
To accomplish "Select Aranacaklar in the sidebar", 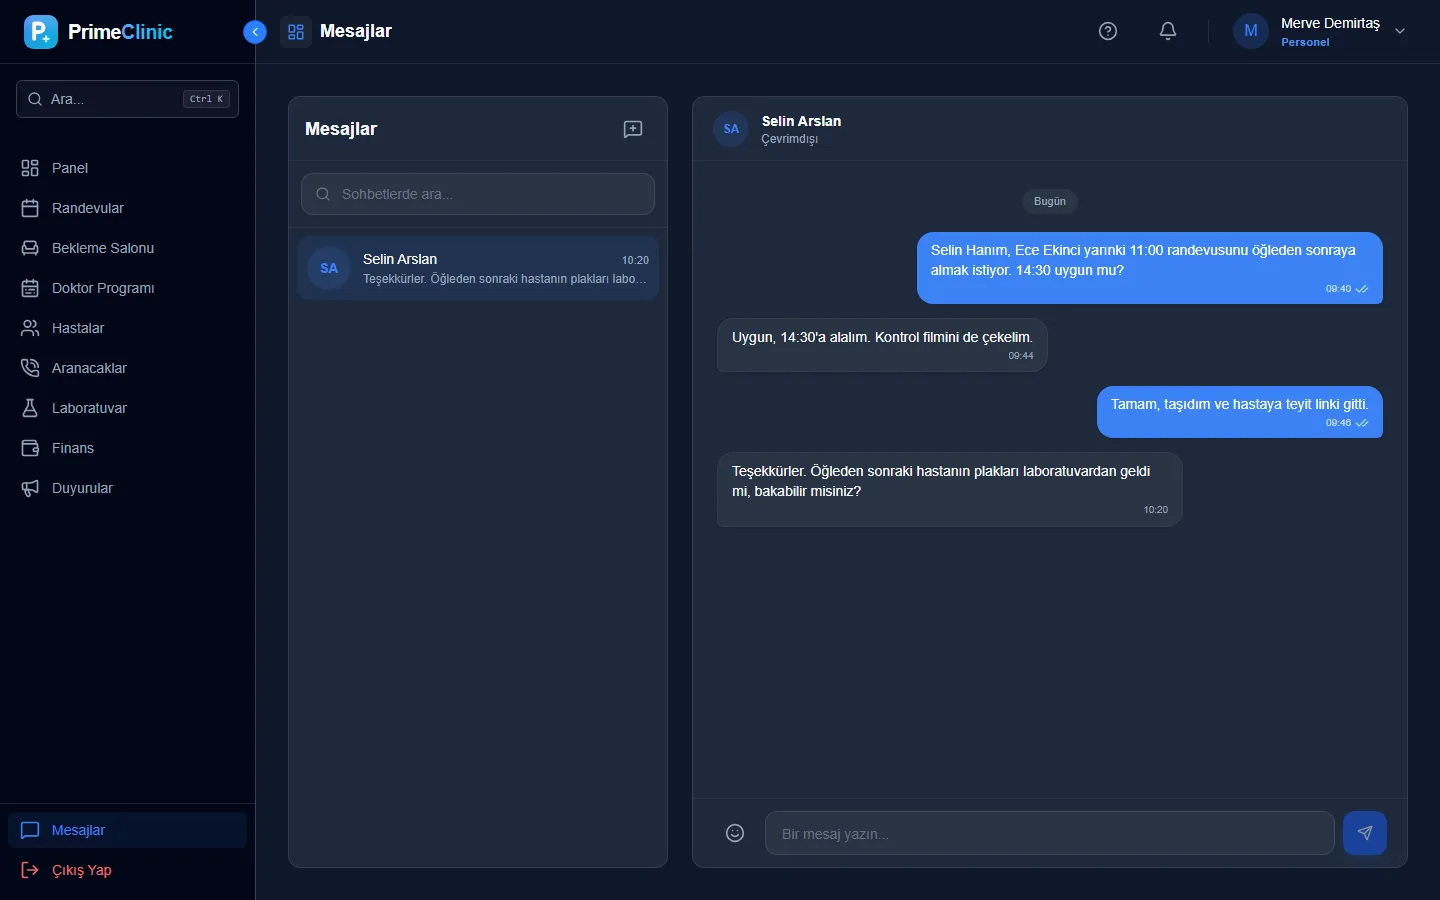I will [127, 368].
